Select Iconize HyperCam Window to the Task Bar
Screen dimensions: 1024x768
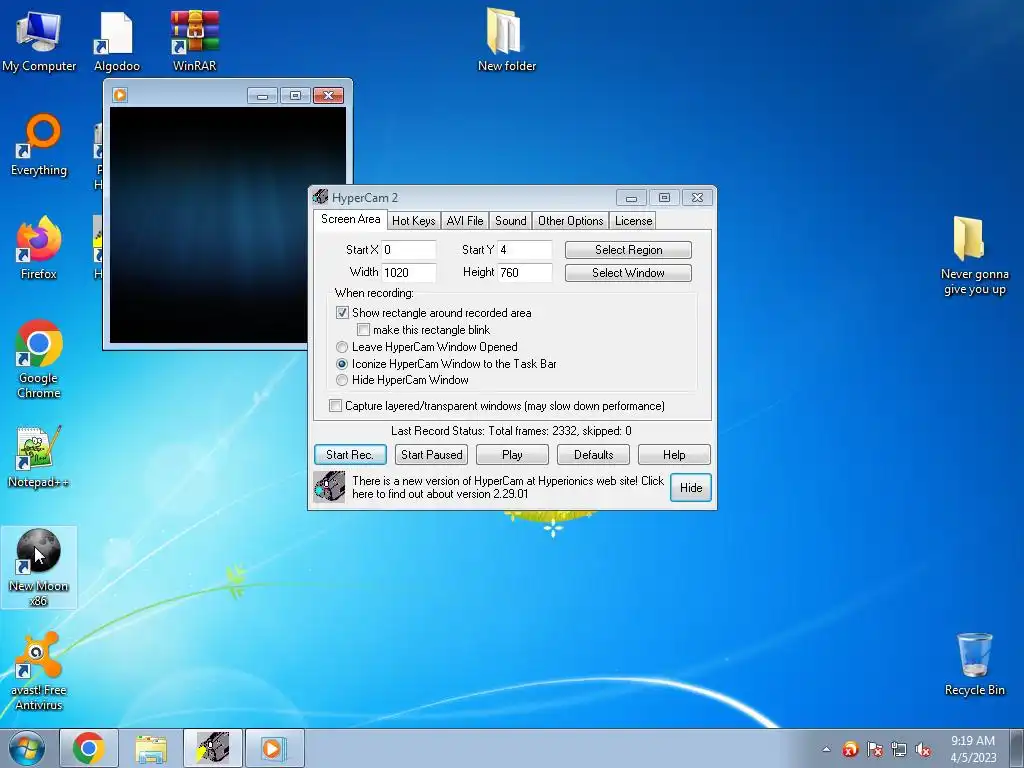(342, 364)
